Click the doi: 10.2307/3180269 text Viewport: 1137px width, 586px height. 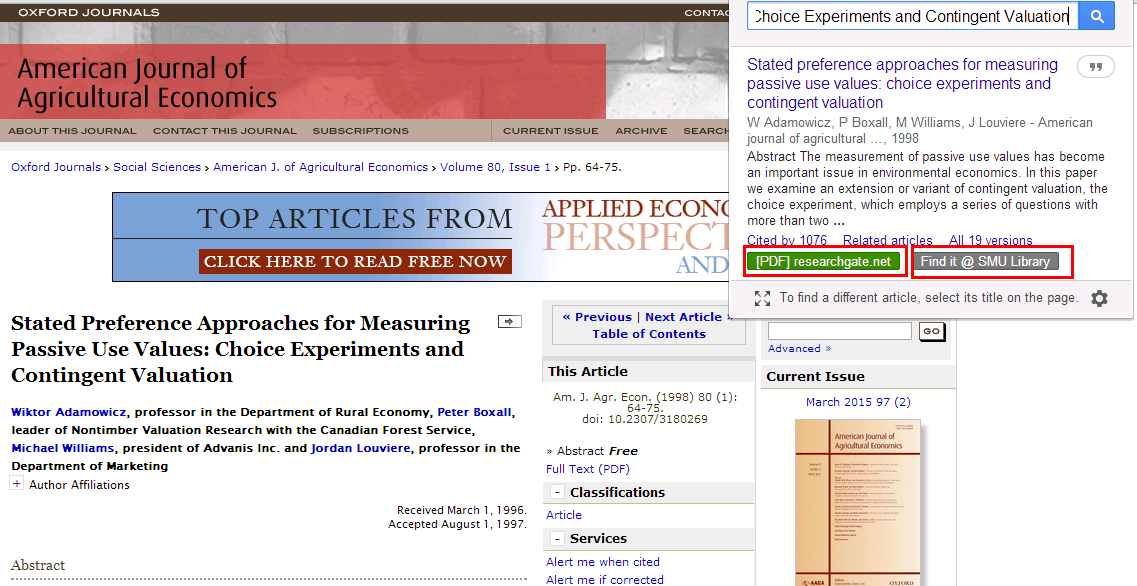(x=645, y=419)
